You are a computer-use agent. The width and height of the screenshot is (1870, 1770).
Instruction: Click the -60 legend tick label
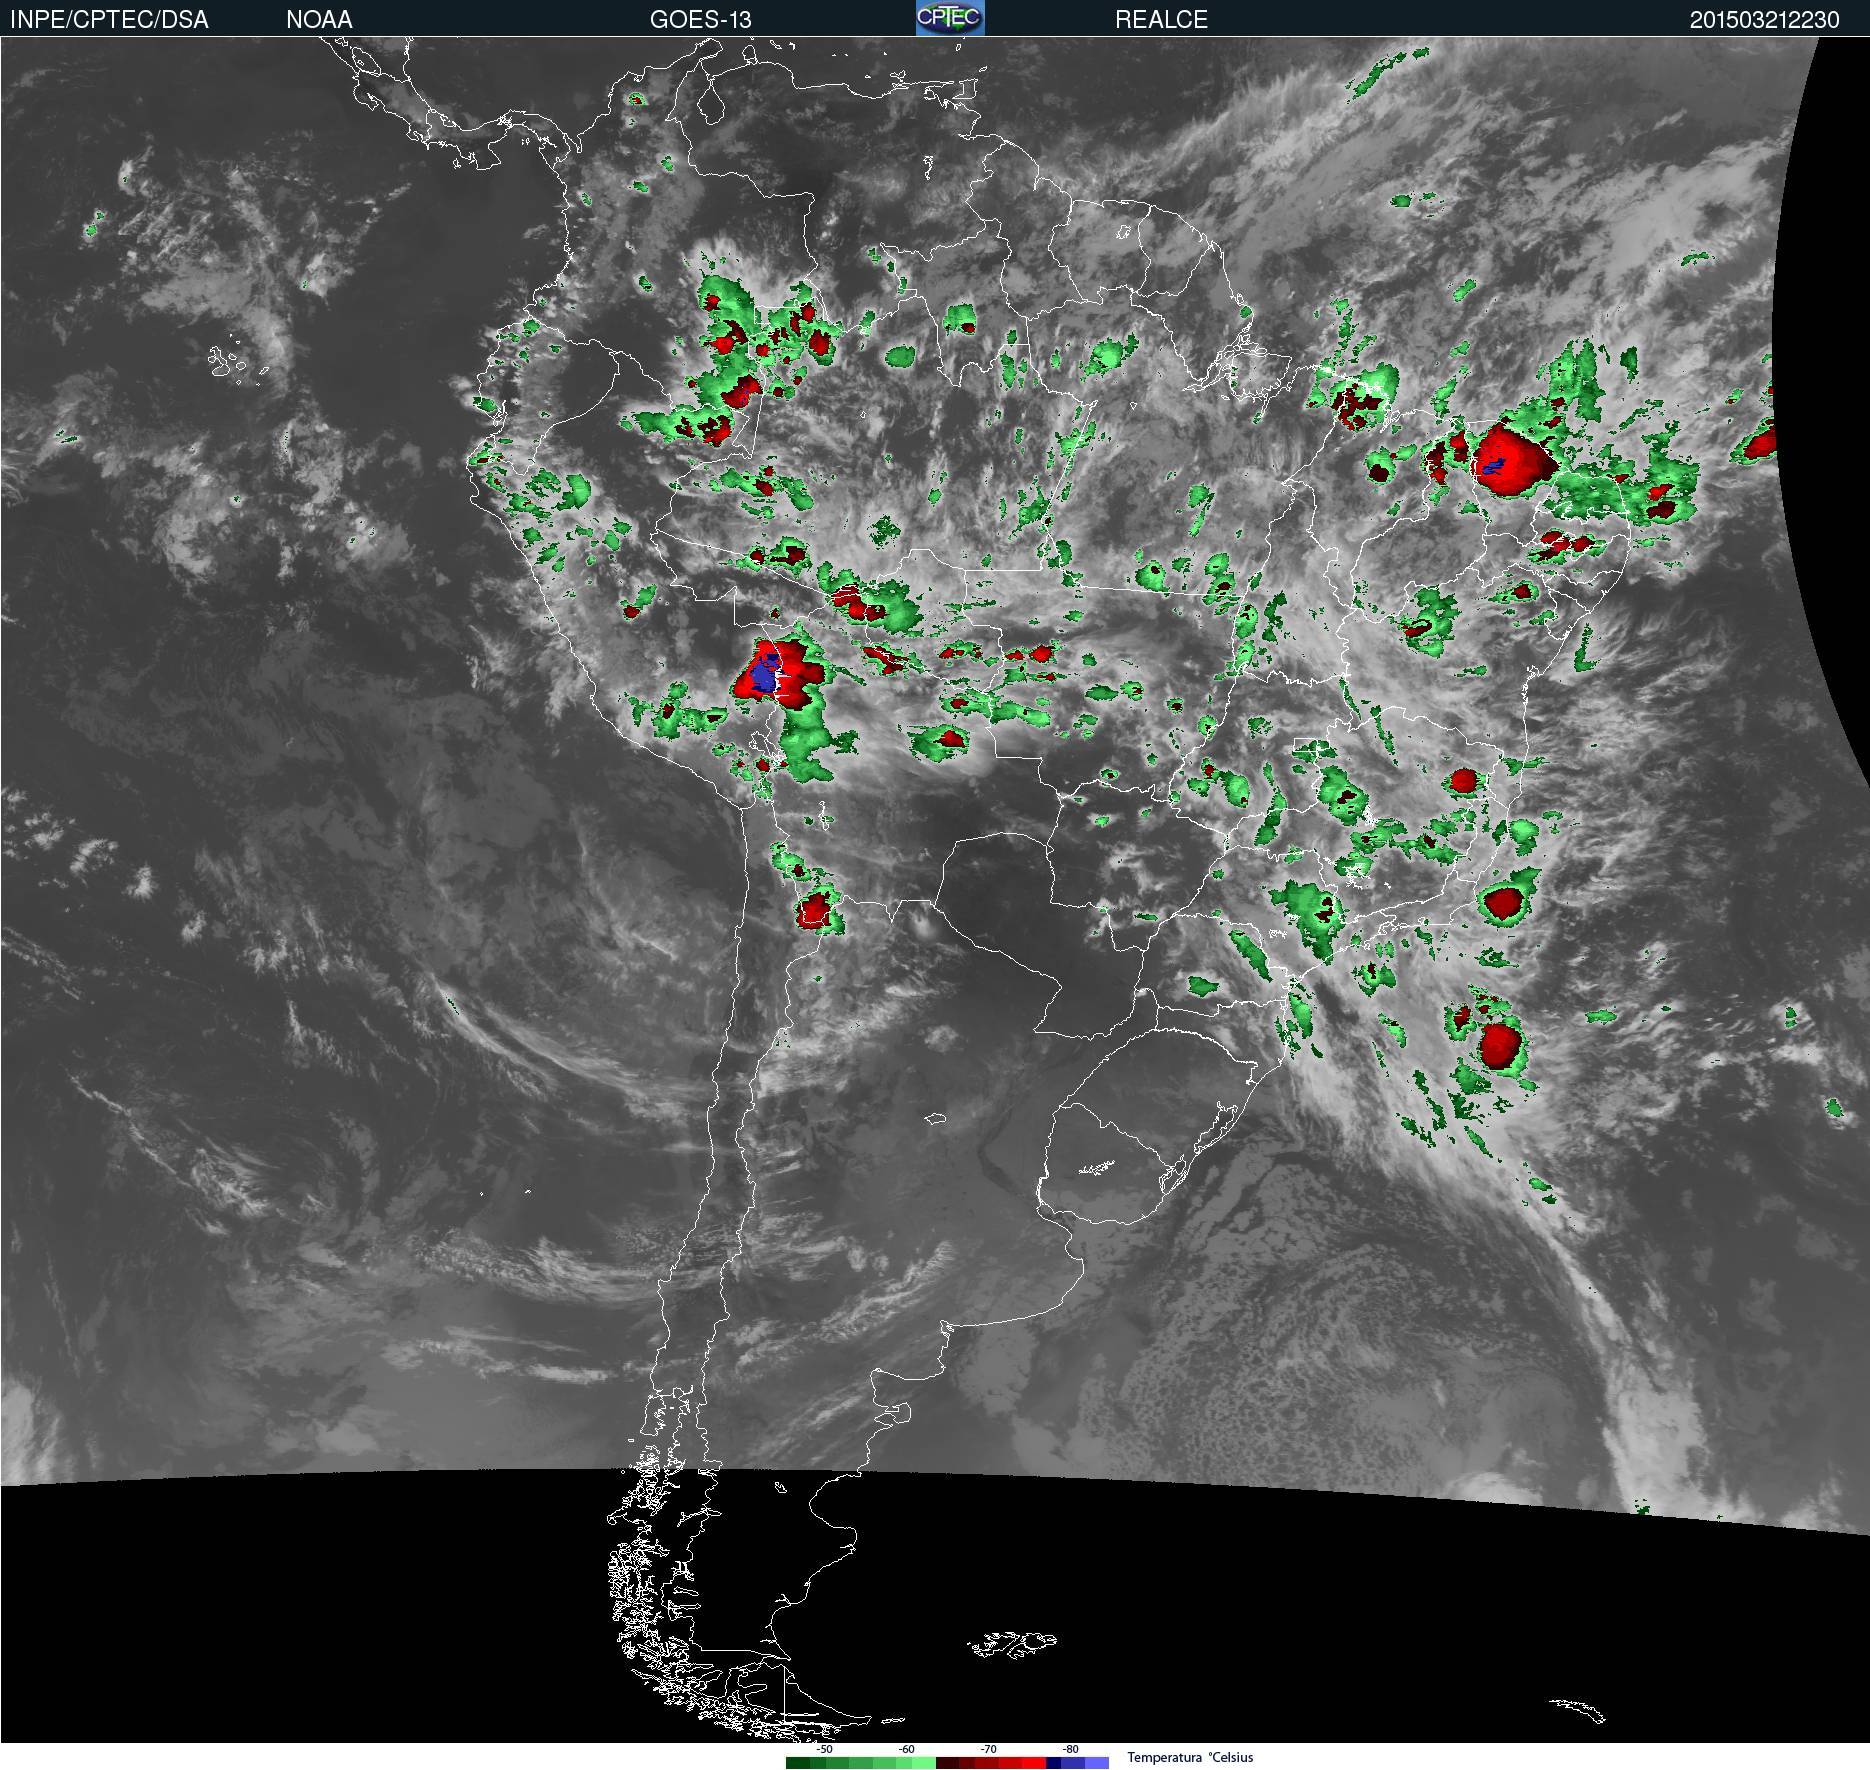point(906,1749)
